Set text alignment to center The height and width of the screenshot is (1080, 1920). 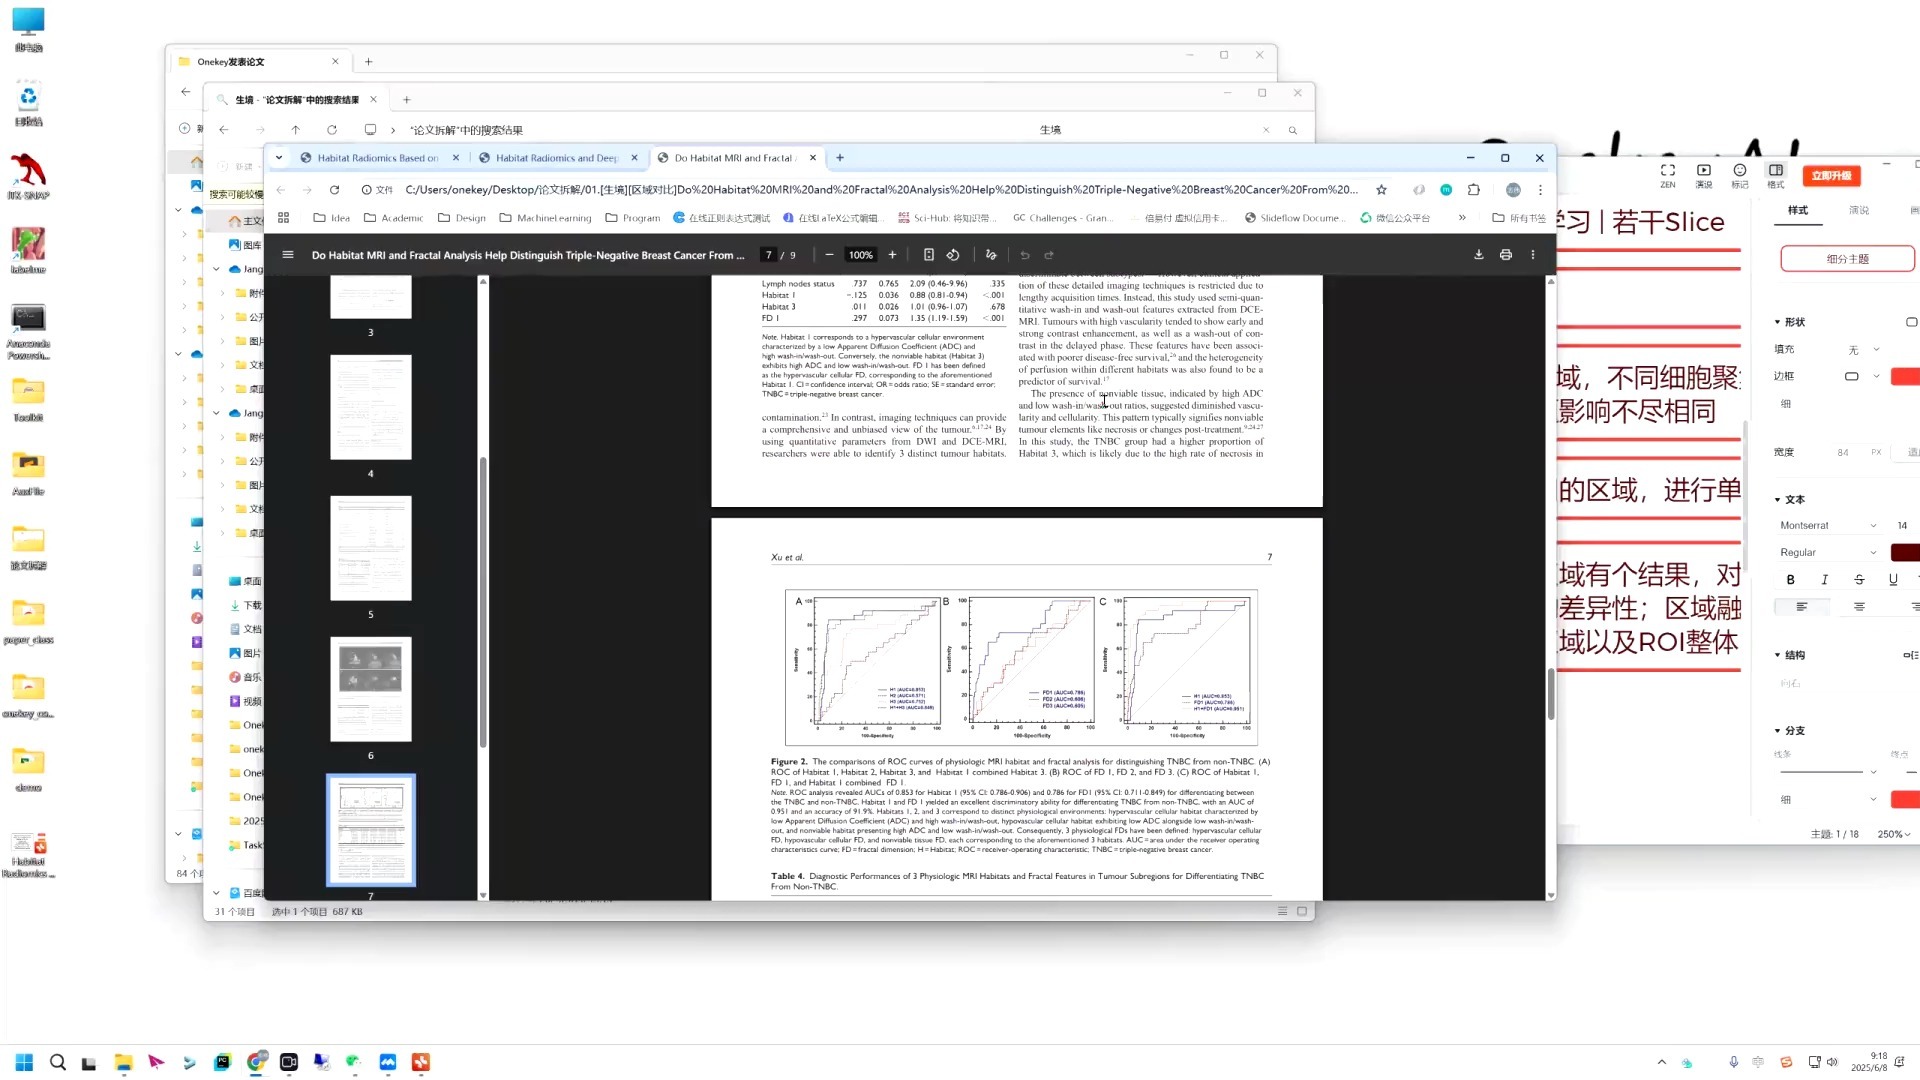(1859, 606)
